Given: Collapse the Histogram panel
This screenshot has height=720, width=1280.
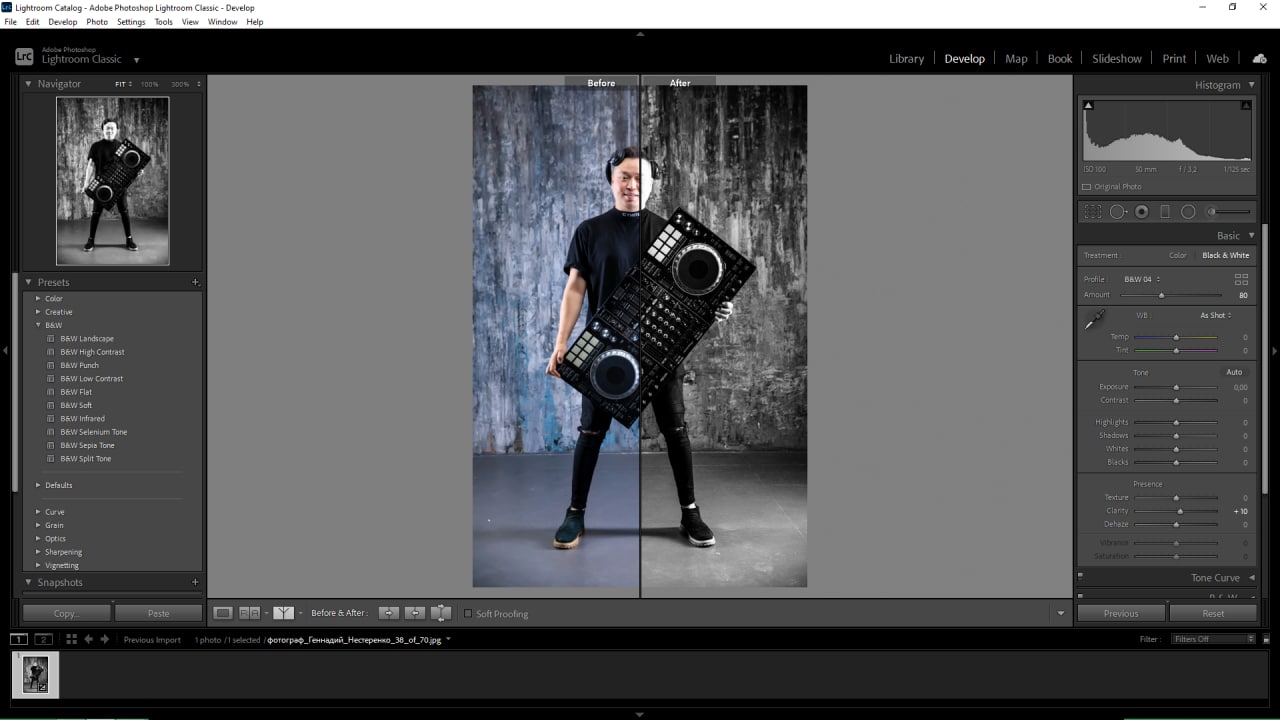Looking at the screenshot, I should [x=1250, y=85].
